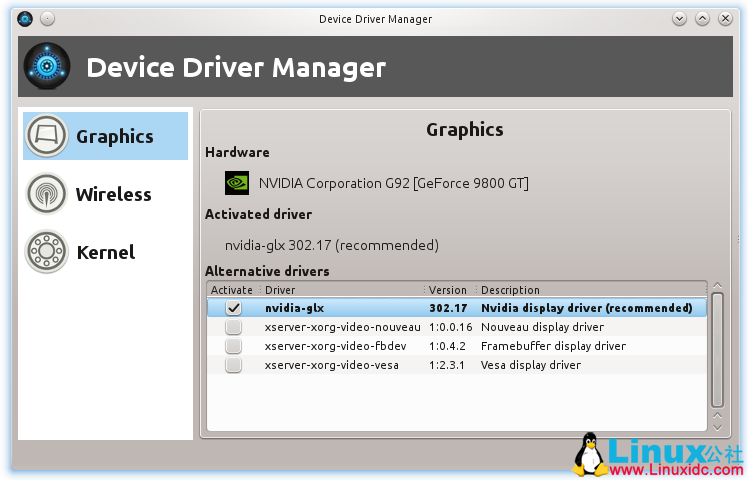Maximize the Device Driver Manager window

(x=702, y=19)
